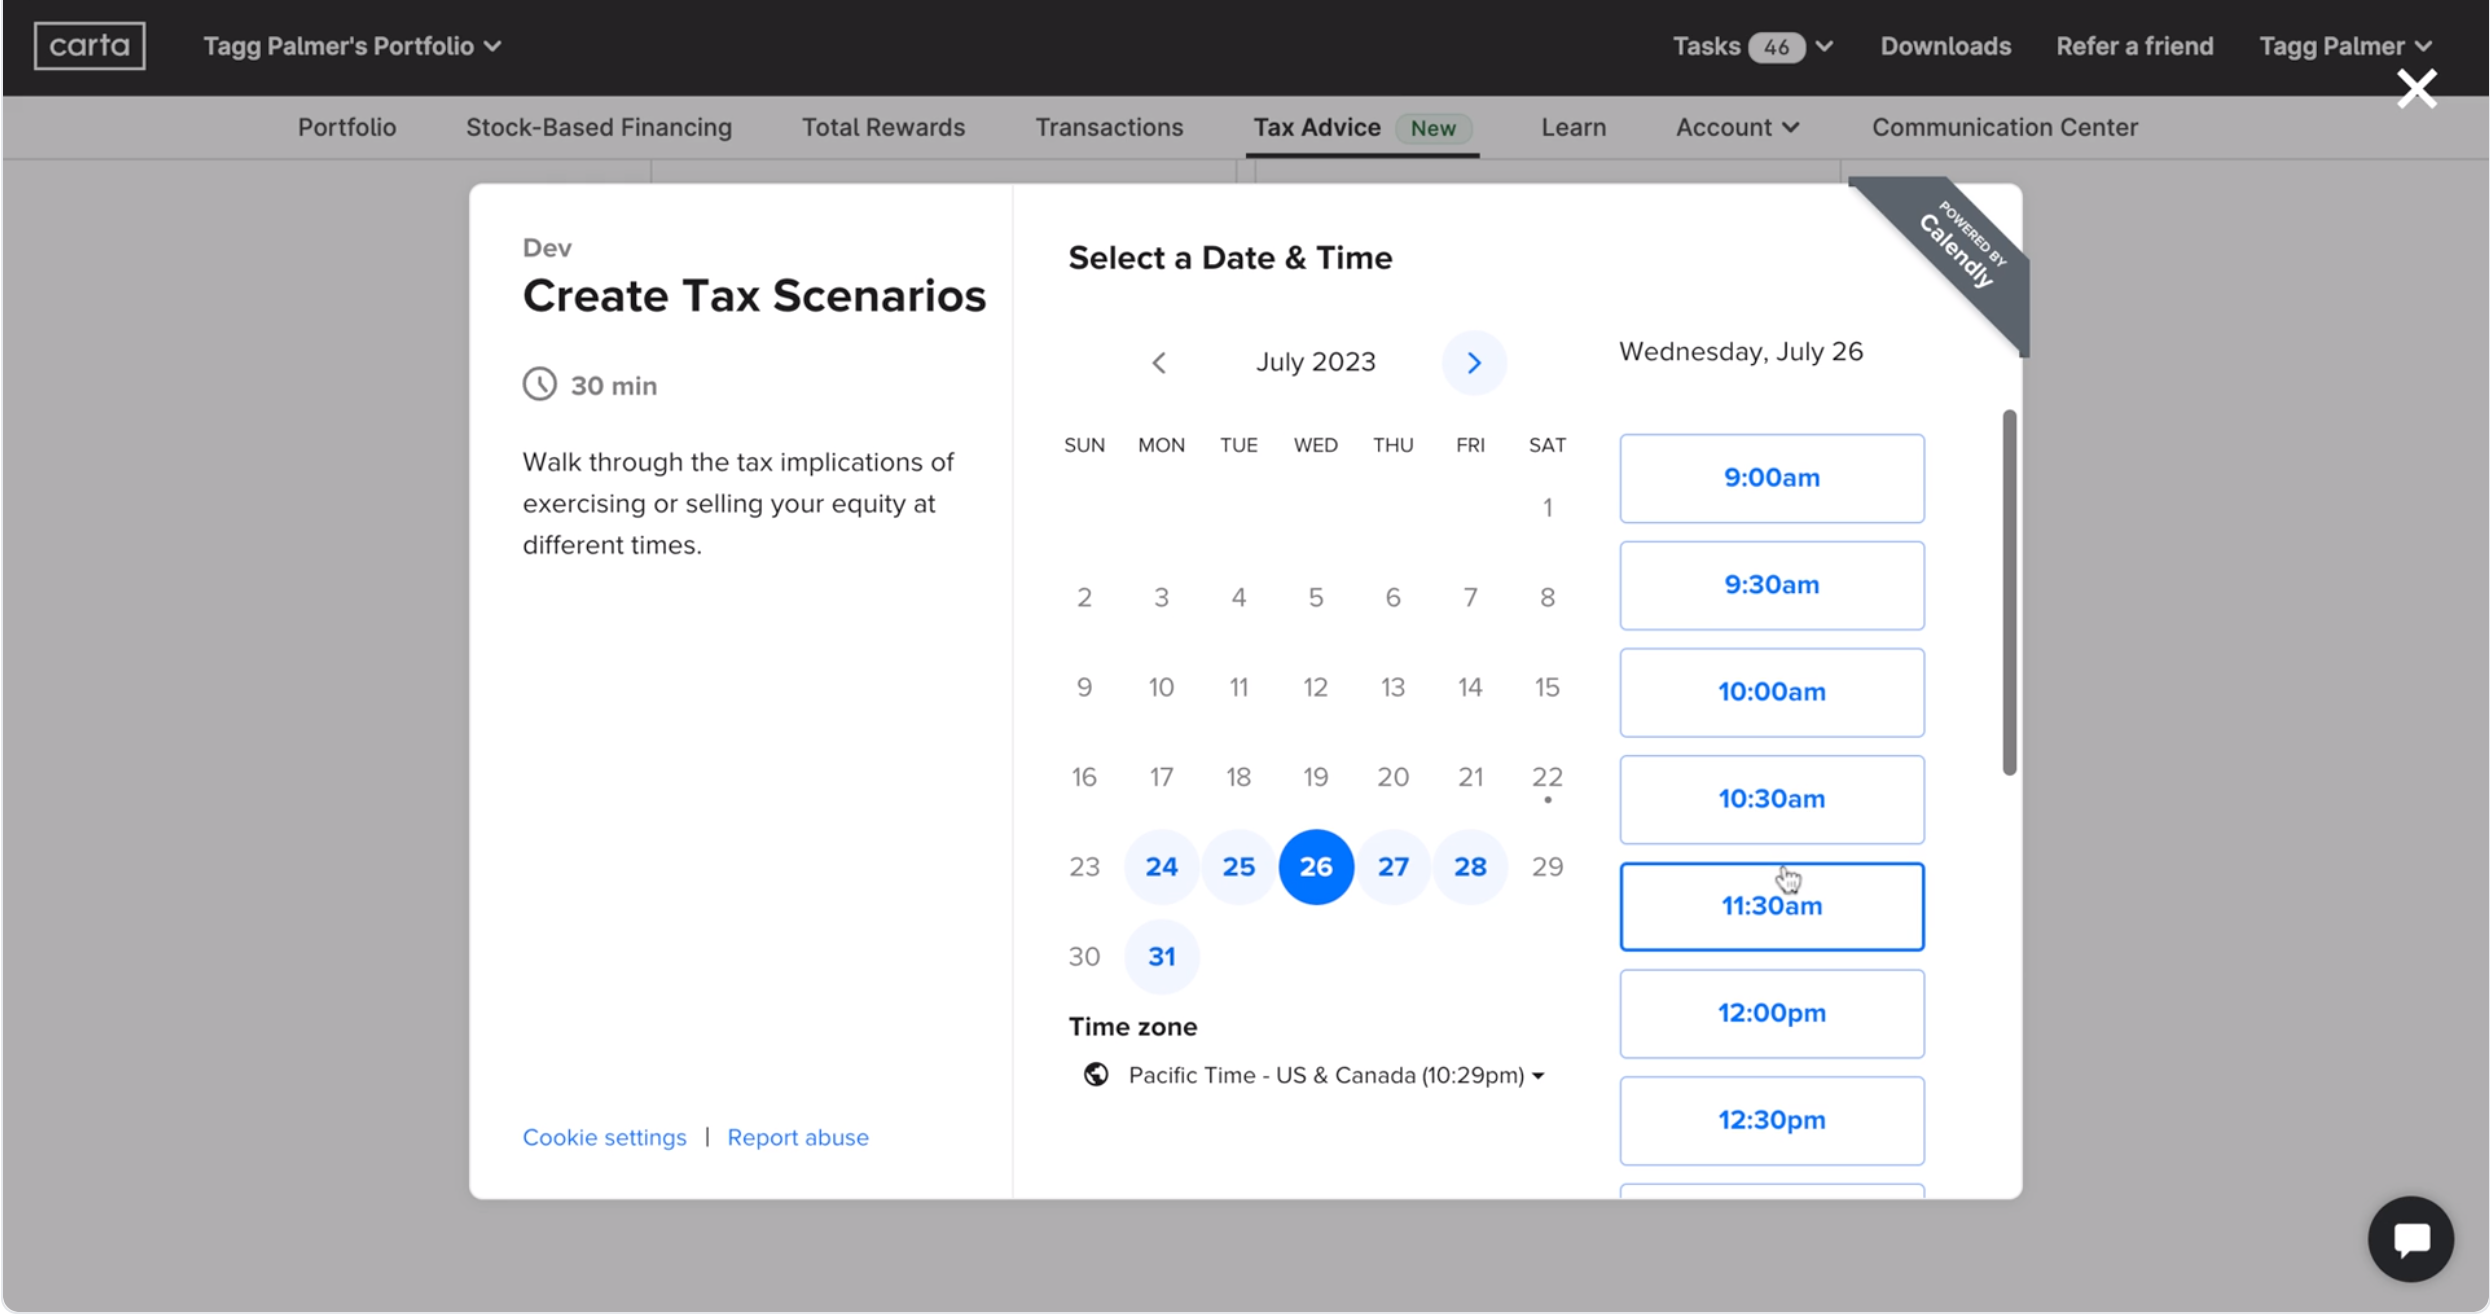Open the Transactions tab

coord(1108,127)
